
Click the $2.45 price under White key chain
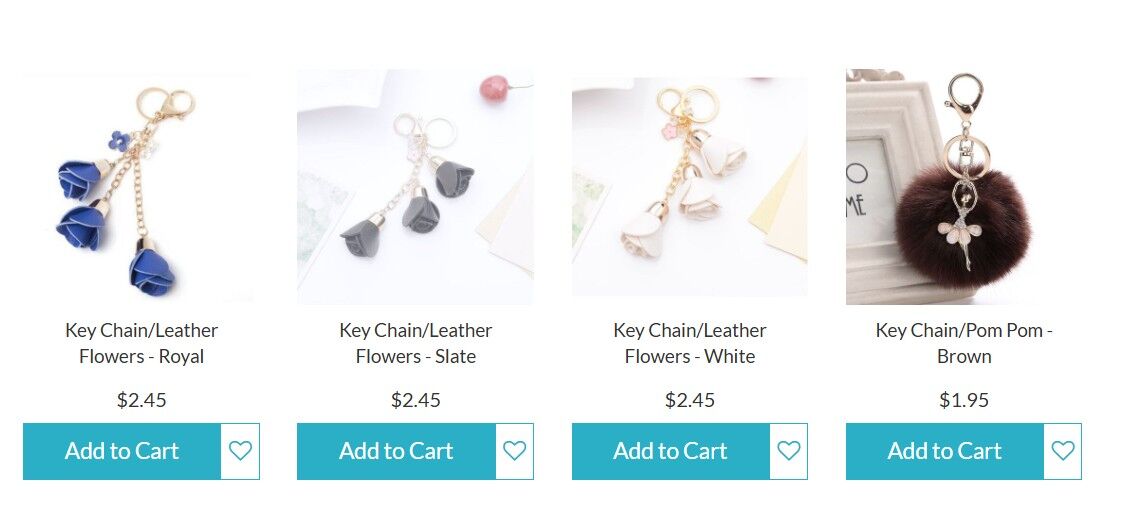point(690,400)
